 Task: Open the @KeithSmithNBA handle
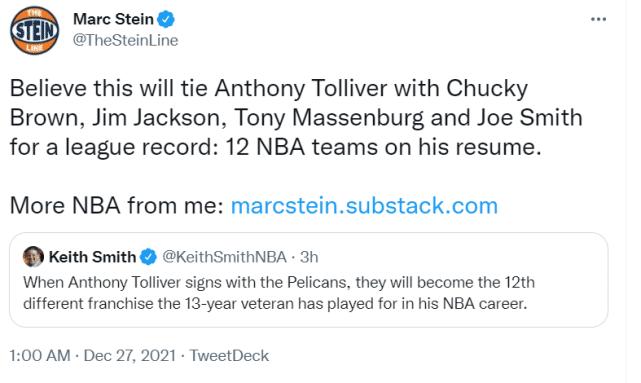[x=224, y=257]
